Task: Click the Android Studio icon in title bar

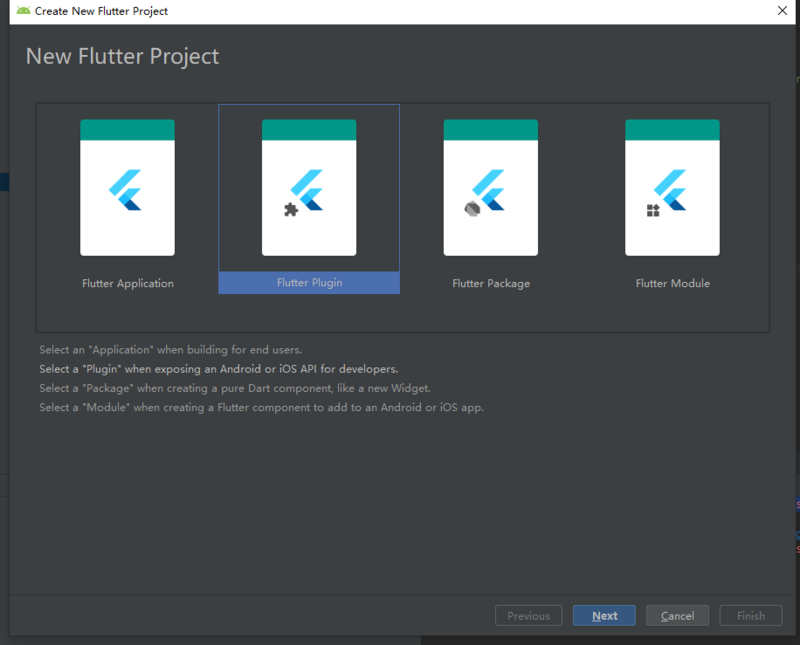Action: (x=22, y=11)
